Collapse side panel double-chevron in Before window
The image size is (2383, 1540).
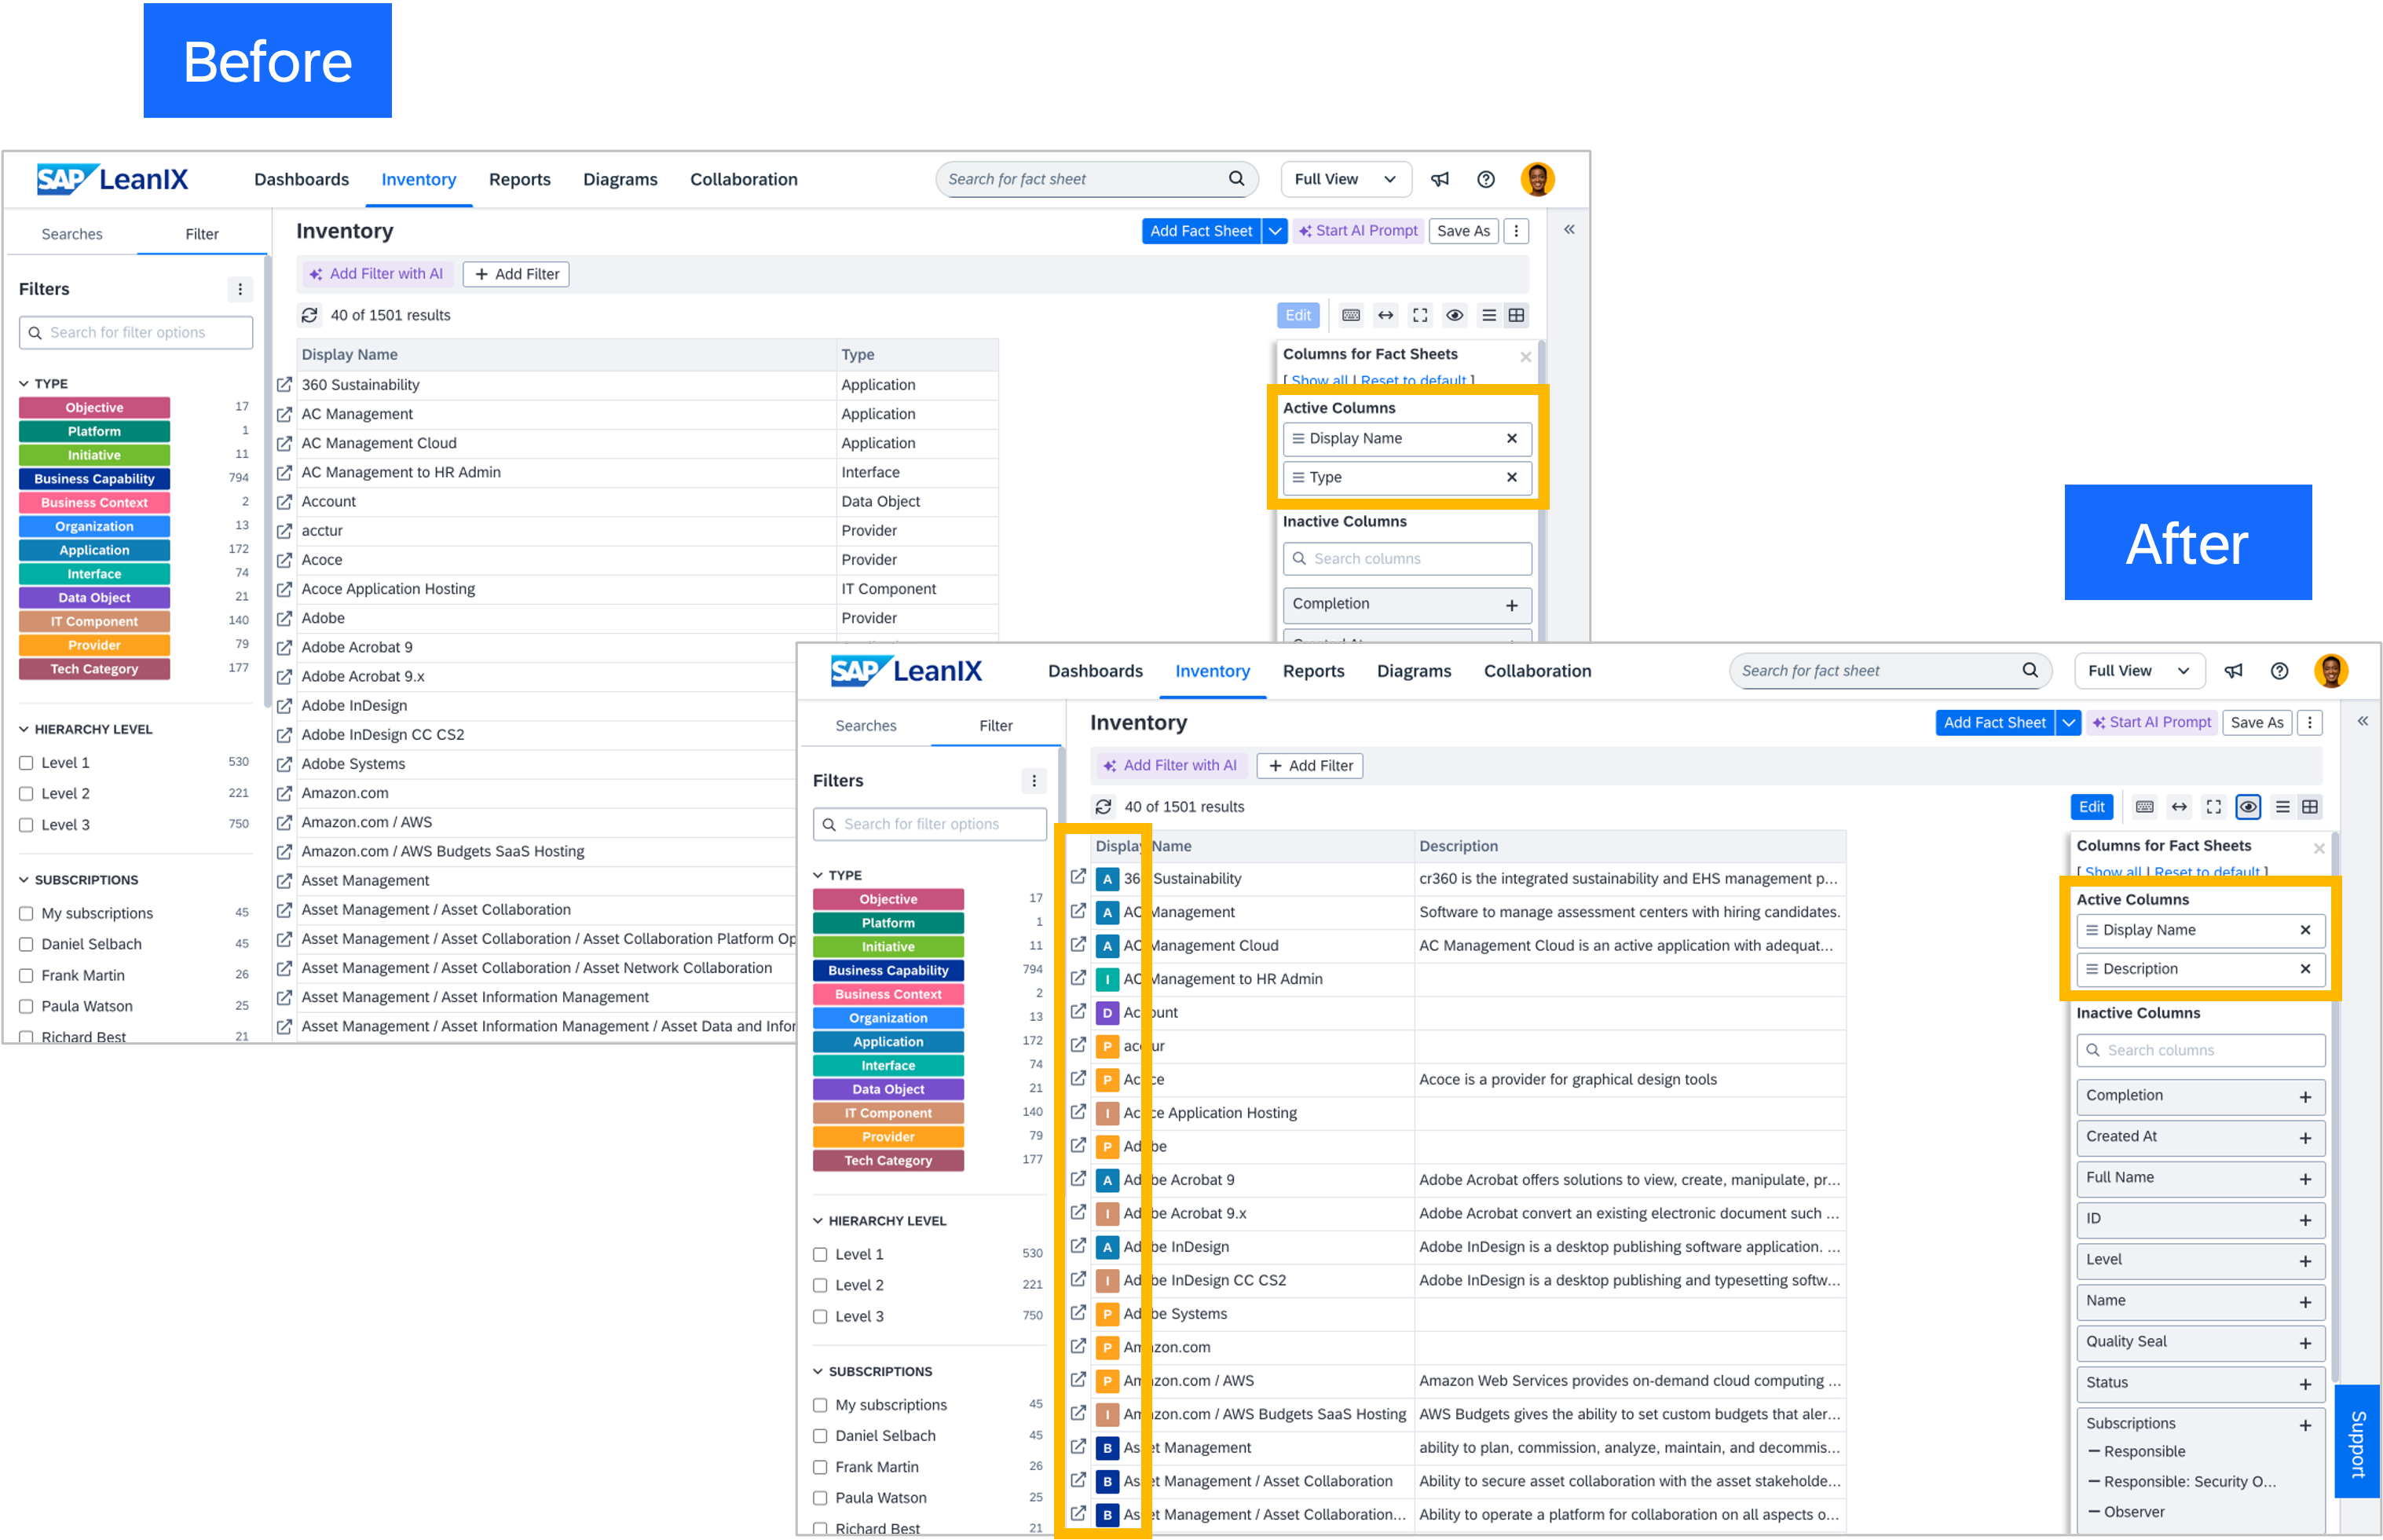point(1569,230)
